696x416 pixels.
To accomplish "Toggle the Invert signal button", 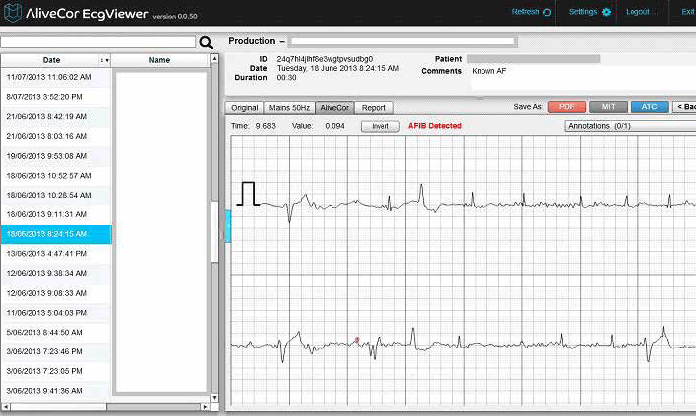I will [380, 127].
